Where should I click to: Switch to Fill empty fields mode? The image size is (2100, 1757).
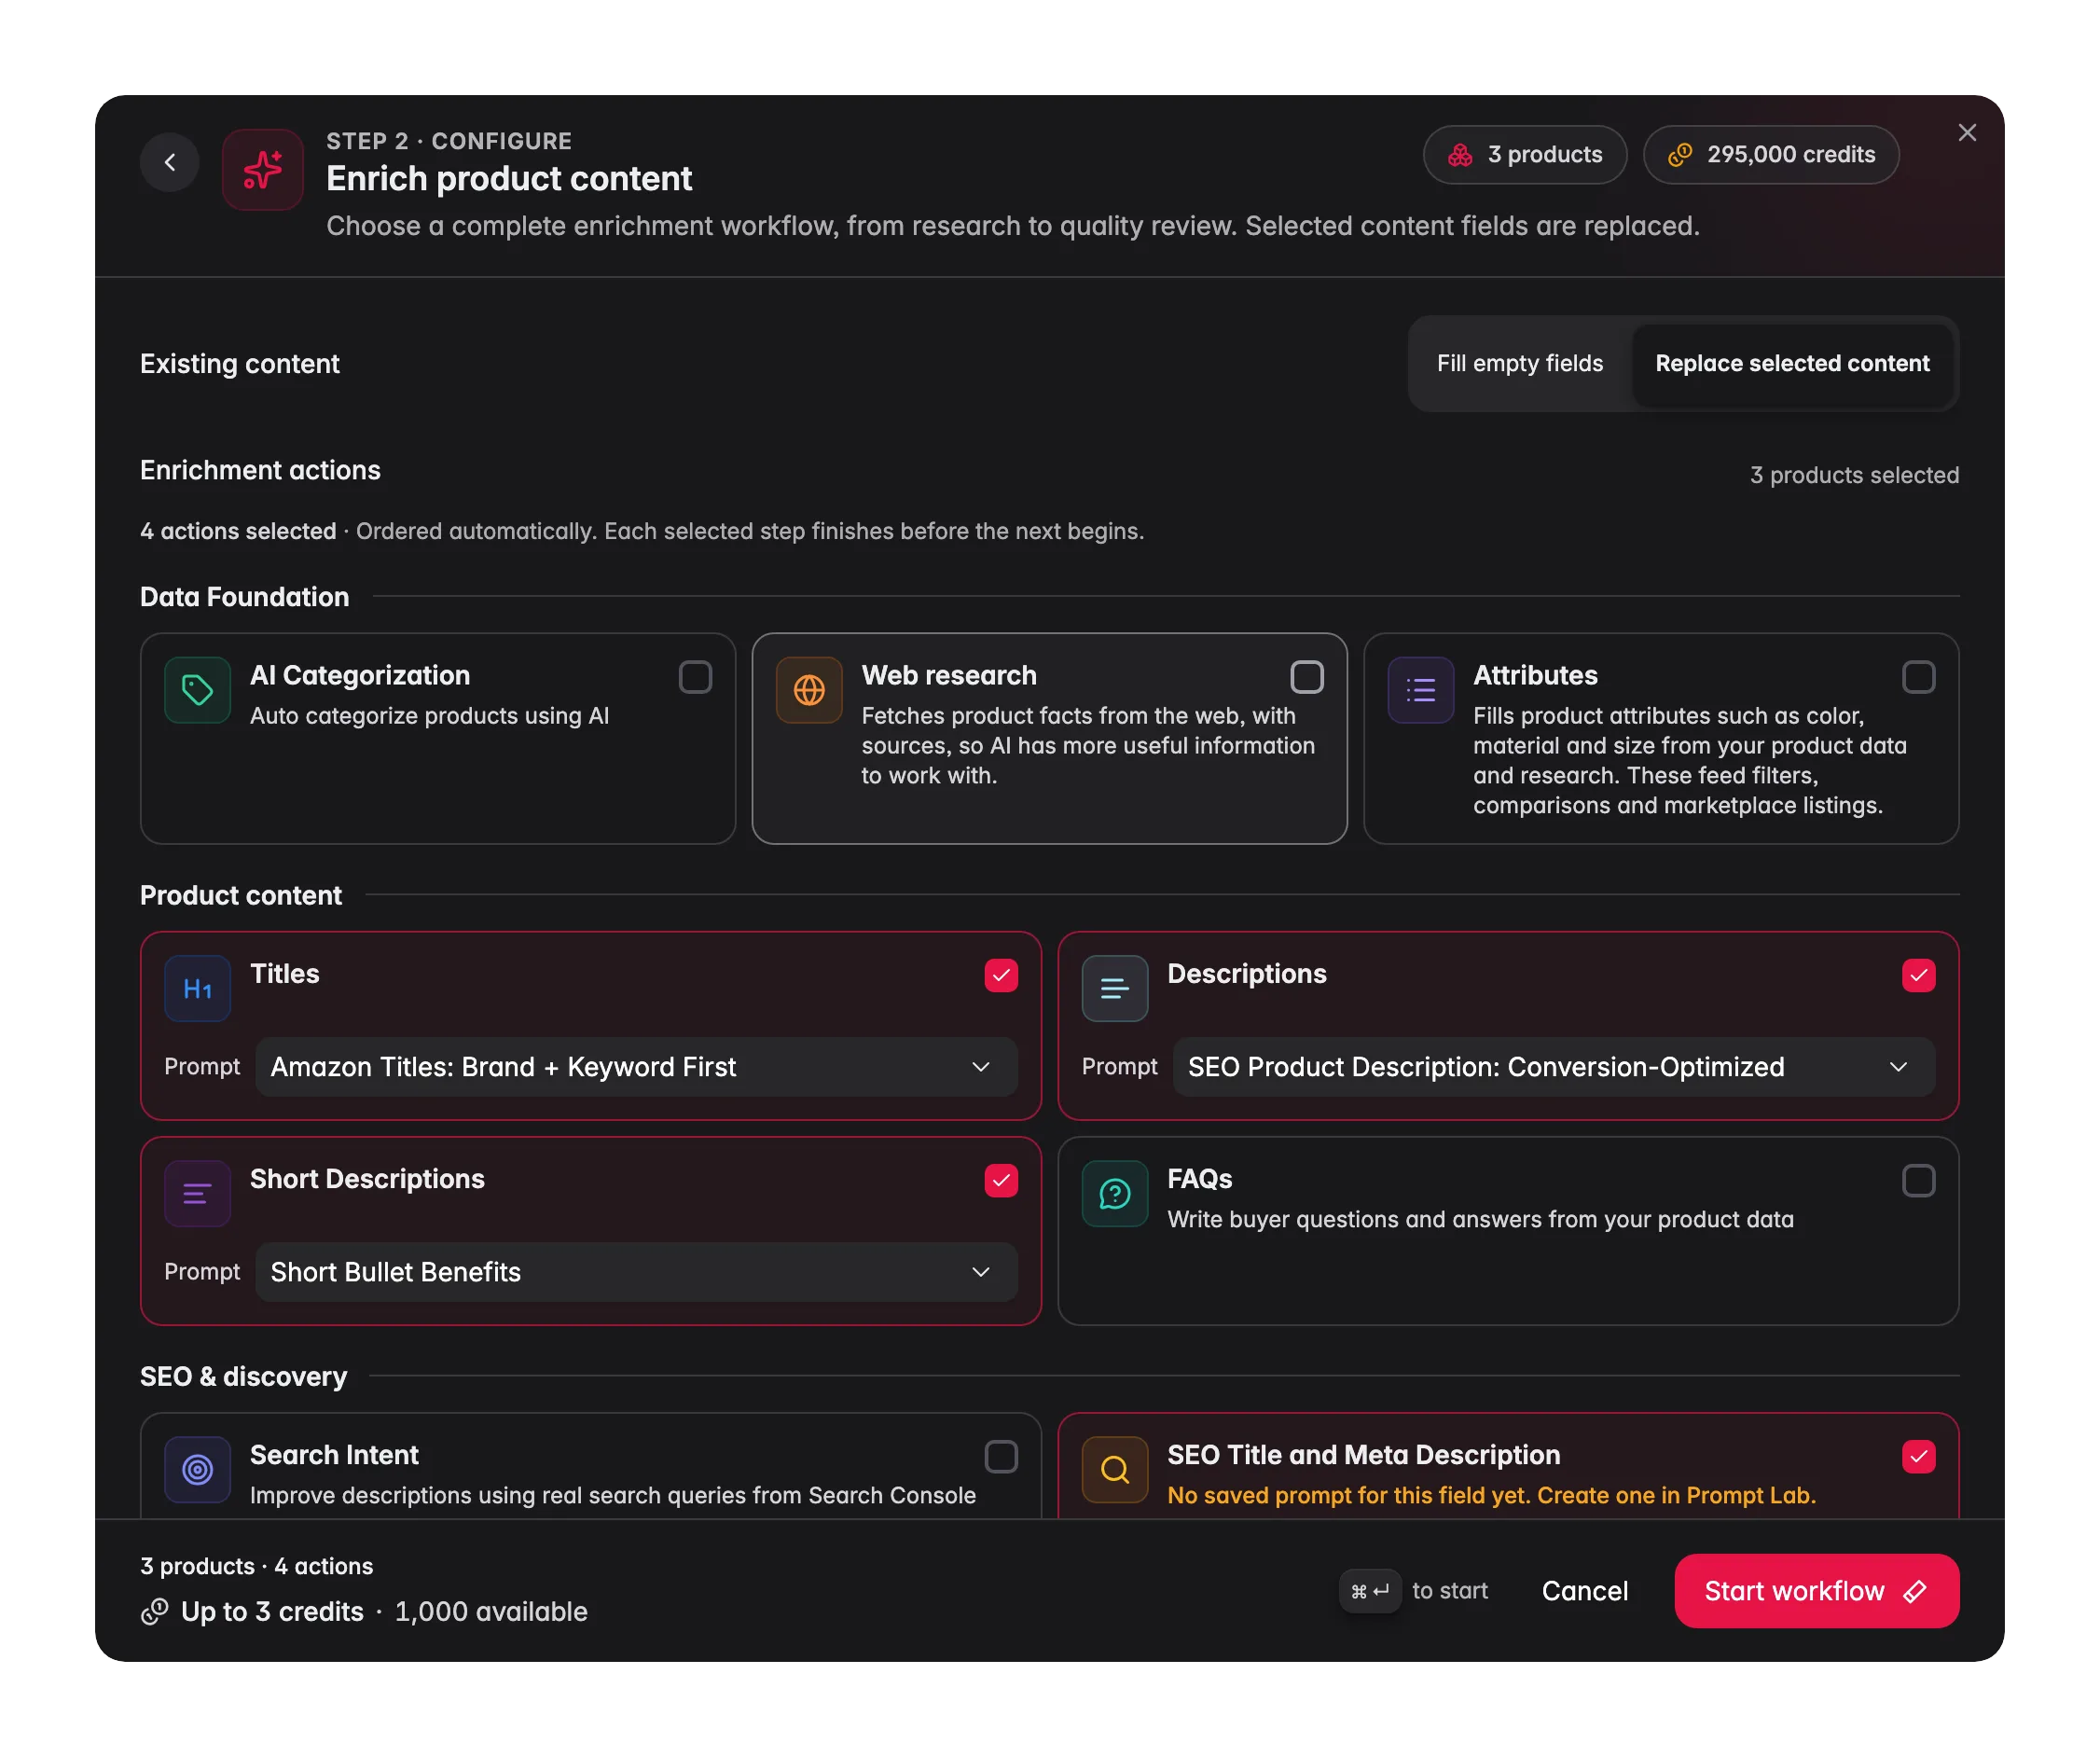pos(1520,363)
